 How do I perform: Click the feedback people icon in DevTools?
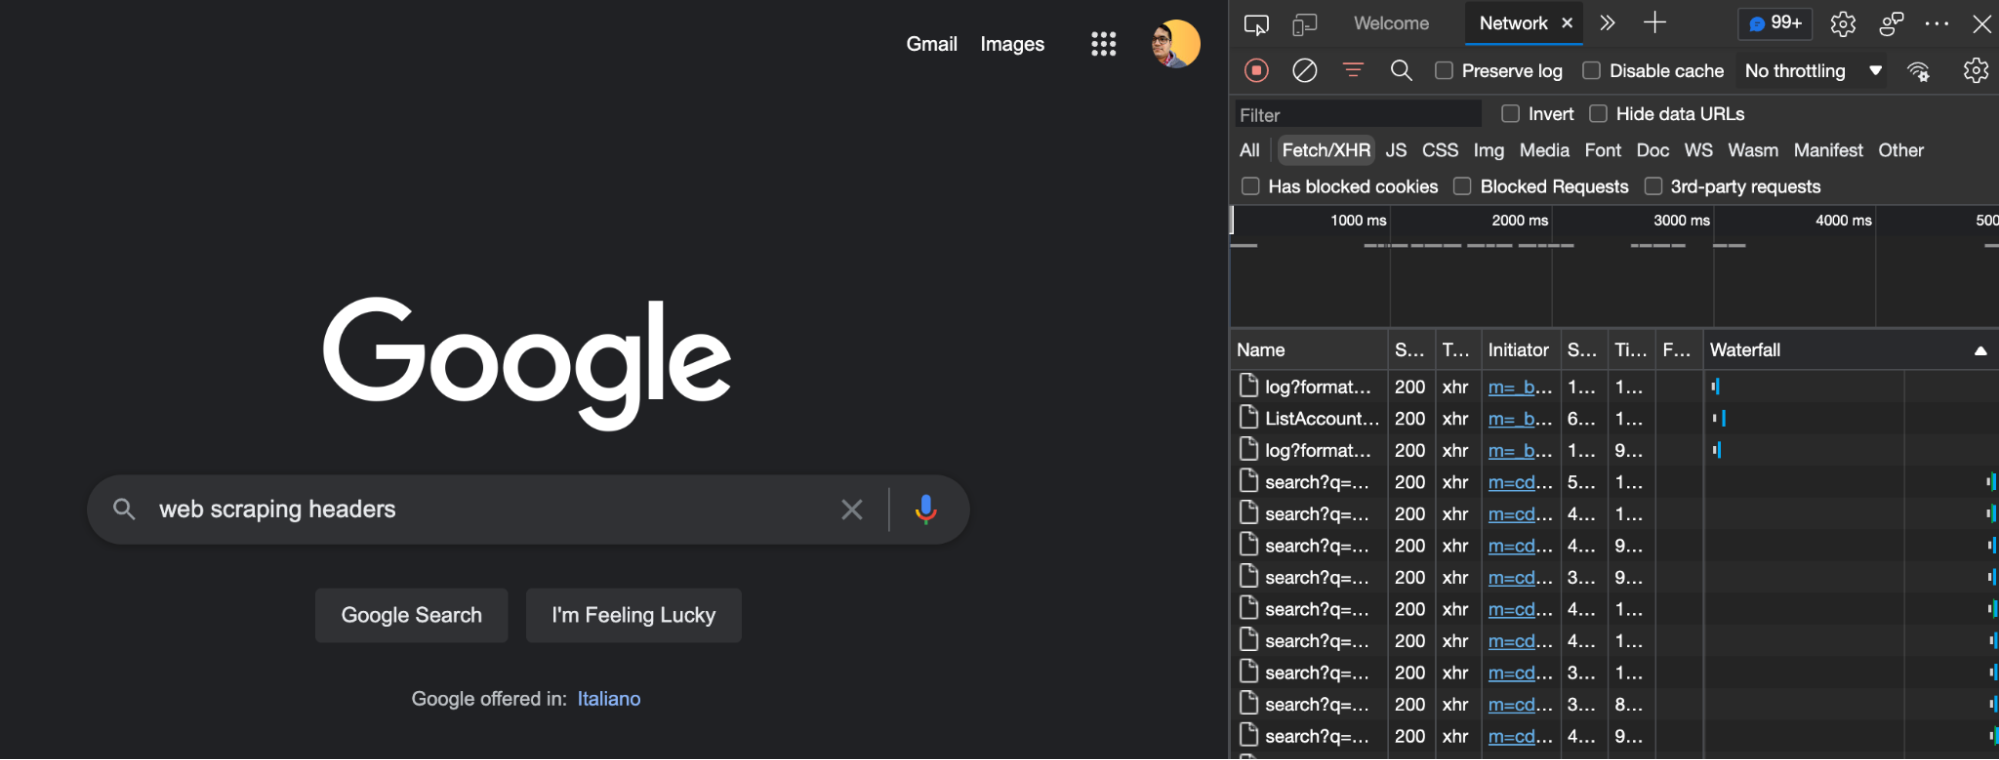click(x=1891, y=24)
